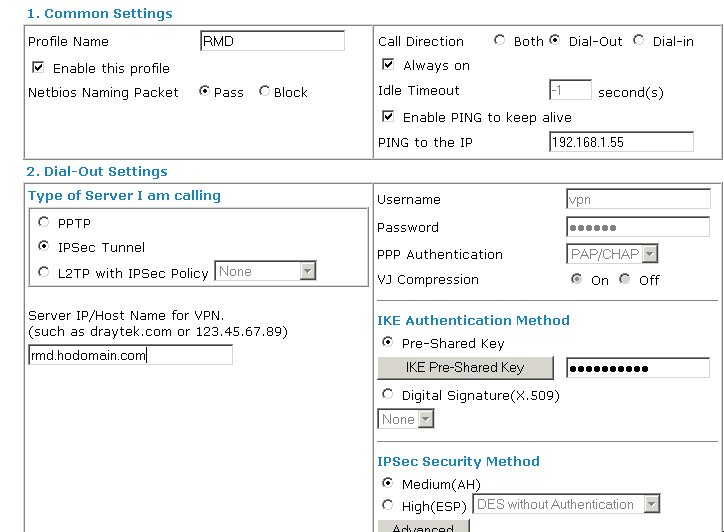724x532 pixels.
Task: Choose Both for Call Direction
Action: (499, 40)
